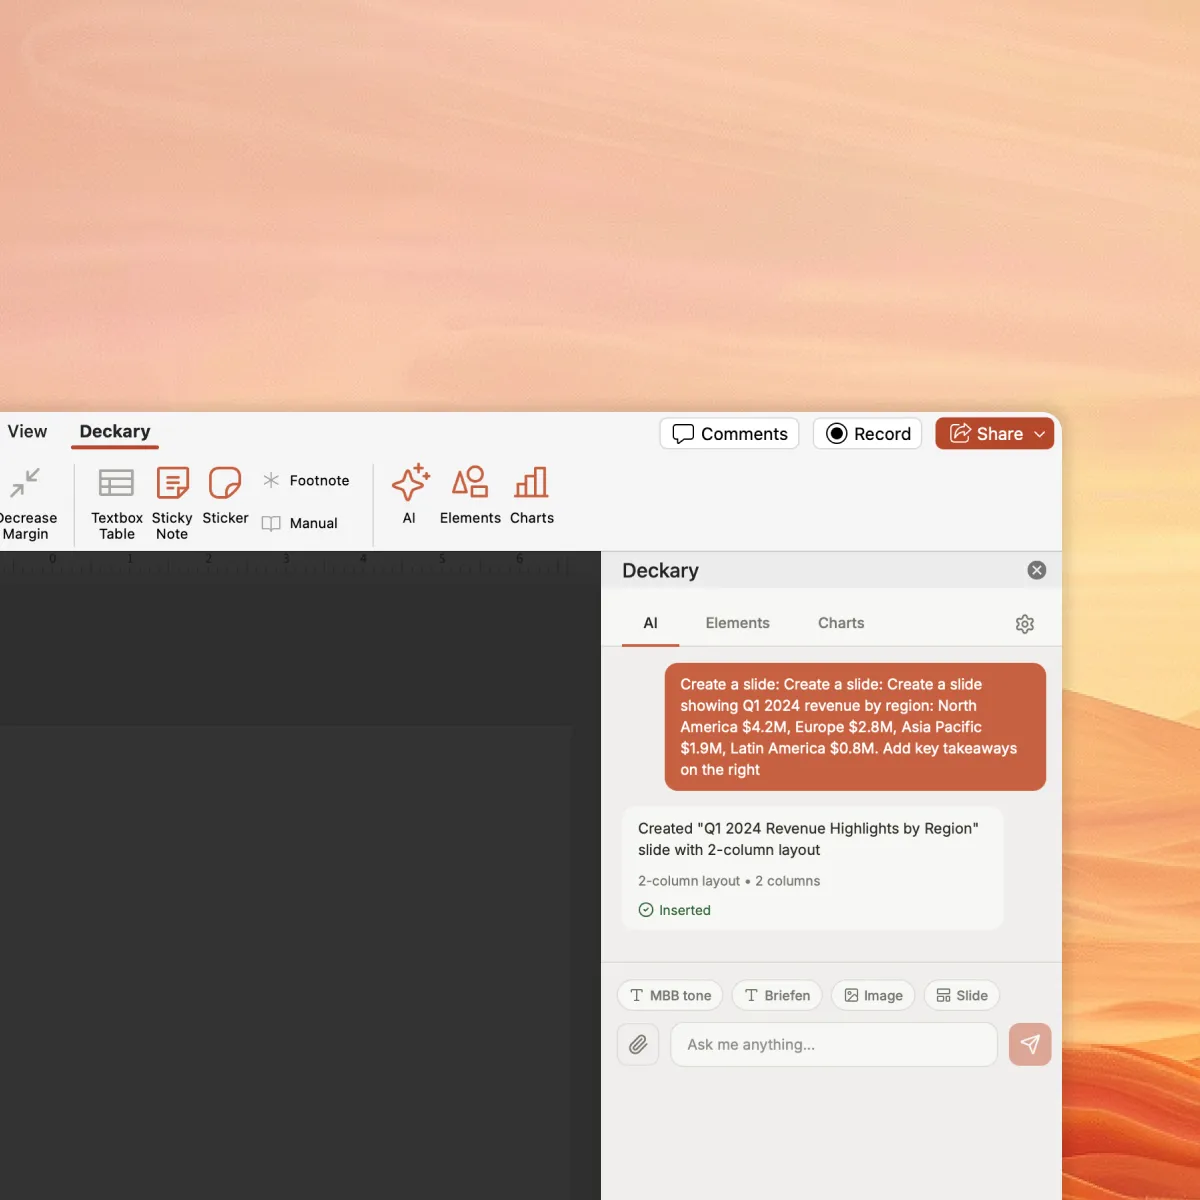This screenshot has height=1200, width=1200.
Task: Open Deckary panel settings gear
Action: coord(1025,624)
